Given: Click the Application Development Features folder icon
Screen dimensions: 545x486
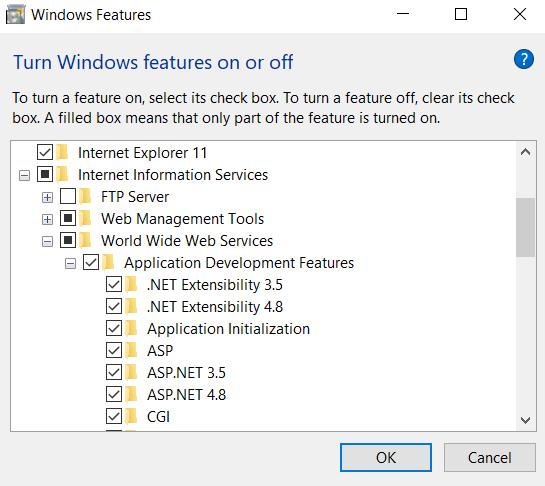Looking at the screenshot, I should pos(109,262).
